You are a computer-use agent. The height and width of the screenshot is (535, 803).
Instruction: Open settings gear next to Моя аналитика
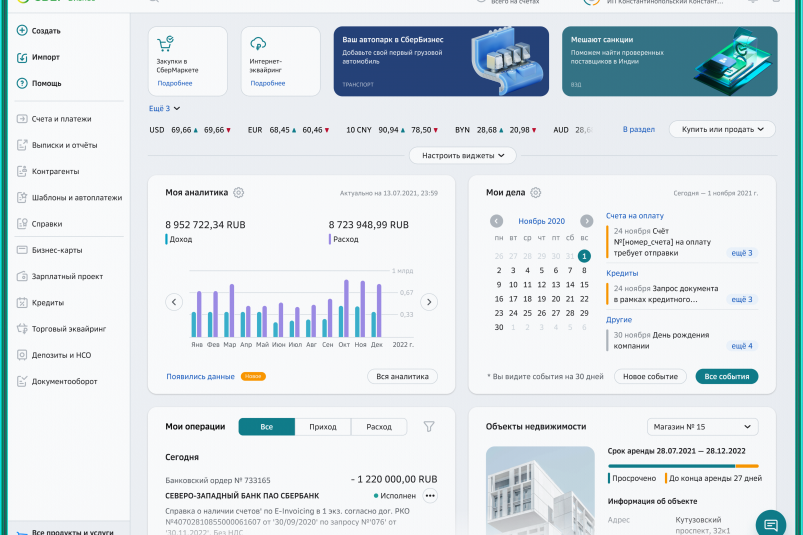pos(239,193)
